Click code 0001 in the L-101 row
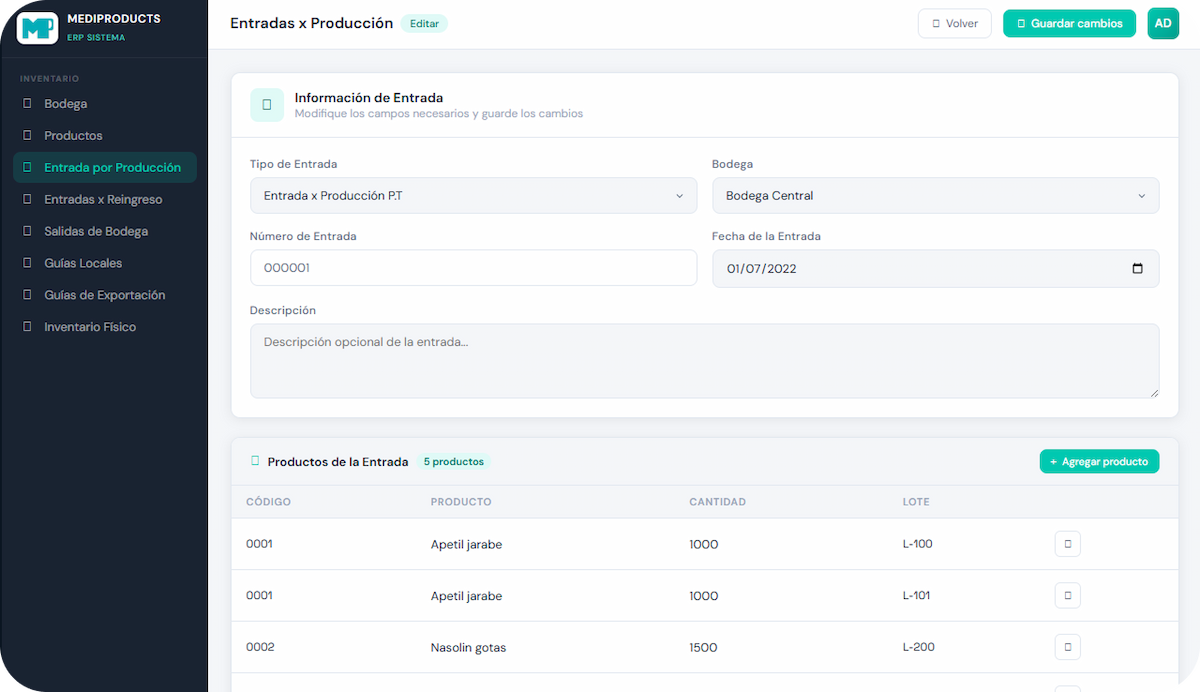 click(259, 595)
